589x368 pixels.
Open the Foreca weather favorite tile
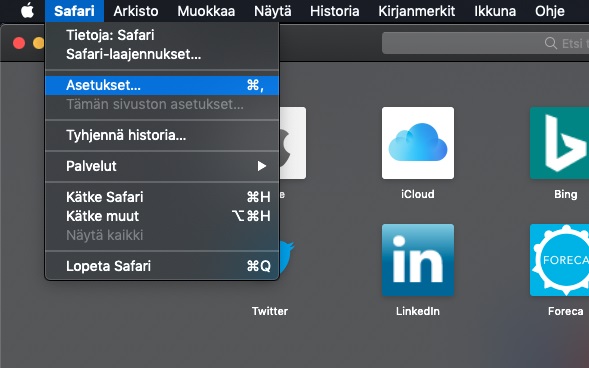[x=559, y=260]
